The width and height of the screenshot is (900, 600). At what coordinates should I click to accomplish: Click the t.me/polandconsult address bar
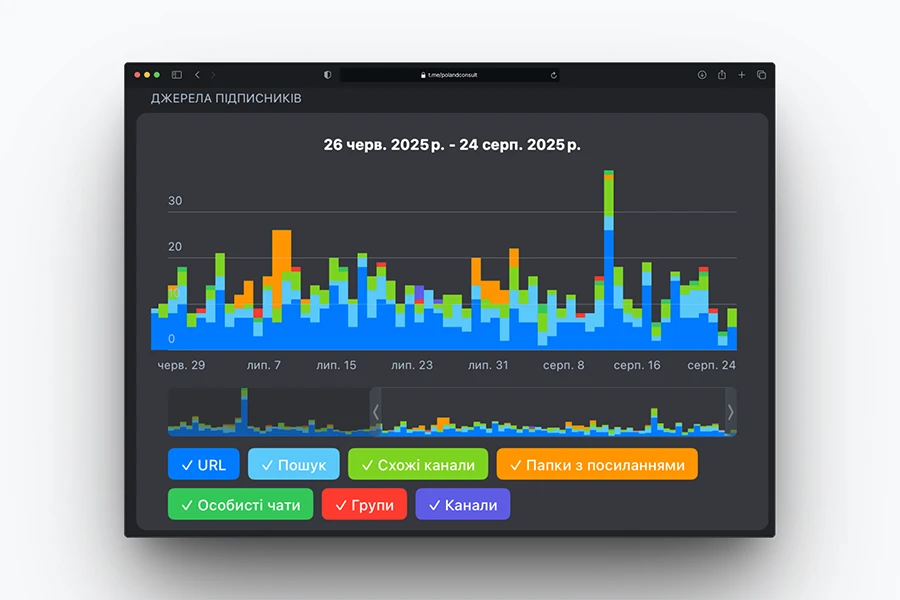(x=450, y=75)
